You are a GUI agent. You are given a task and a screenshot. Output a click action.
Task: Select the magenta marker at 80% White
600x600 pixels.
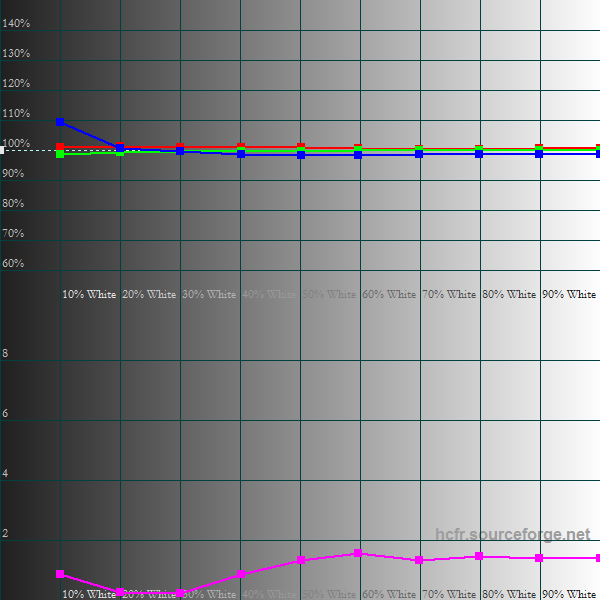click(x=479, y=556)
